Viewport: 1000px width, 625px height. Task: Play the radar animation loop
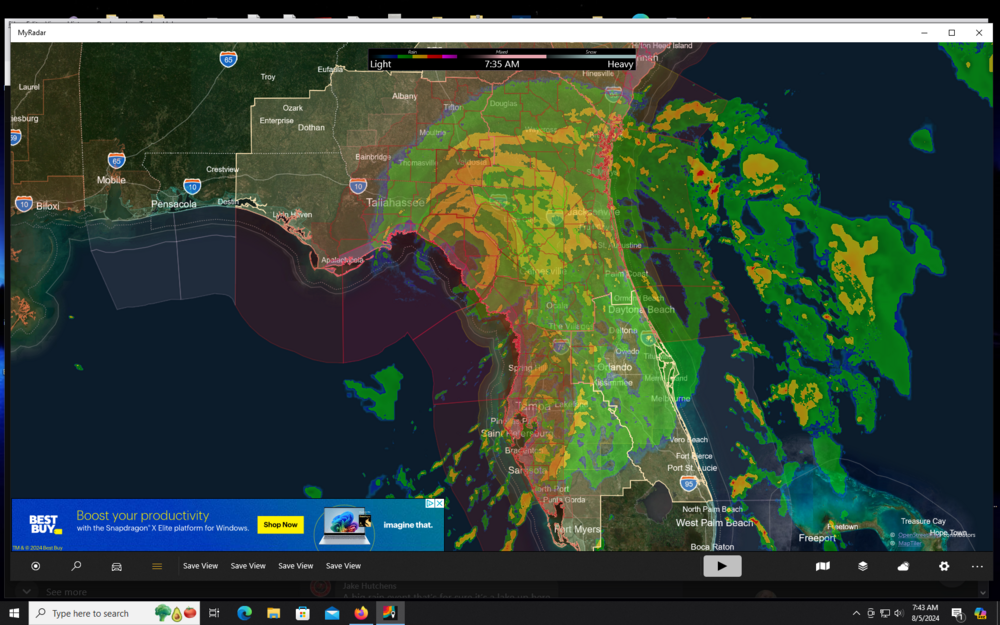tap(722, 566)
